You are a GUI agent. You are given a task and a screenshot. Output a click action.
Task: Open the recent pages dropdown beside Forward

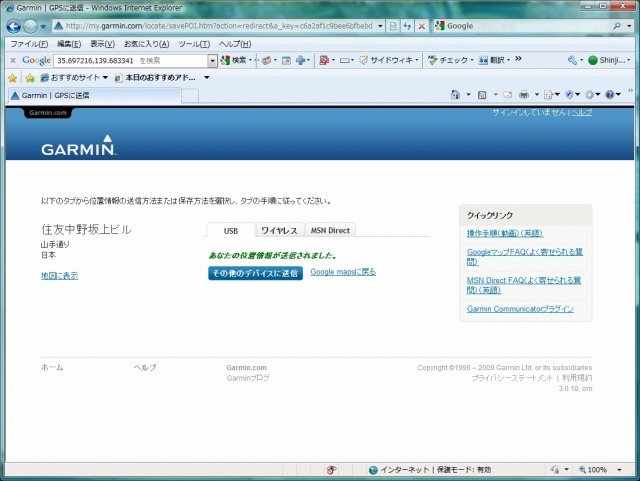43,27
